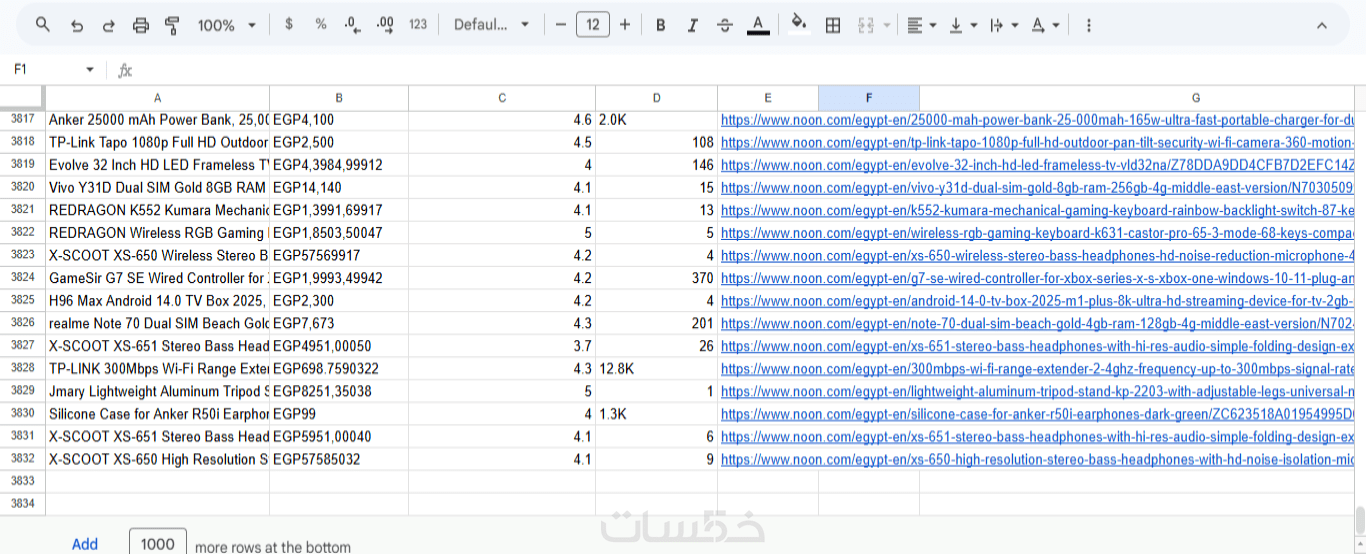Toggle strikethrough formatting
This screenshot has width=1366, height=554.
pos(725,25)
